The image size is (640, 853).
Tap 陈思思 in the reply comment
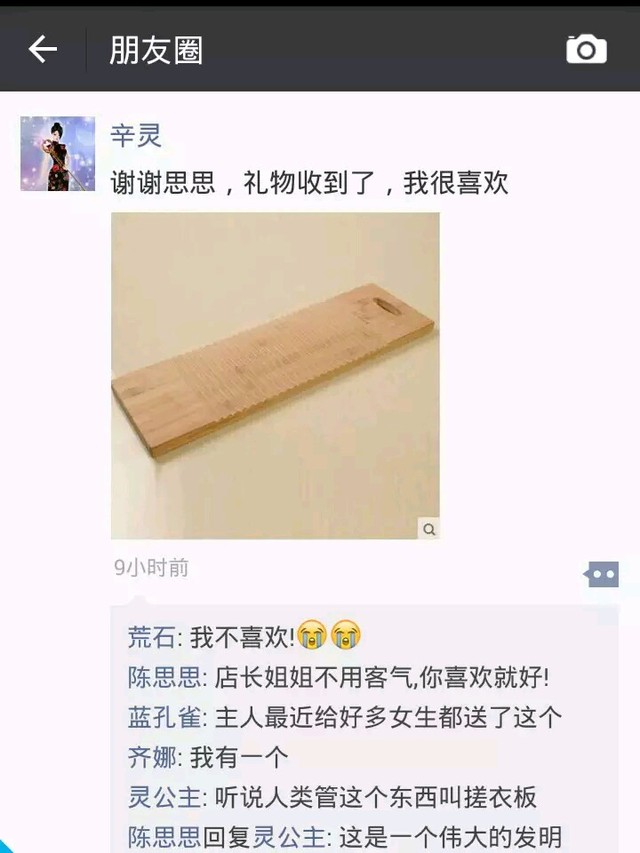coord(165,837)
